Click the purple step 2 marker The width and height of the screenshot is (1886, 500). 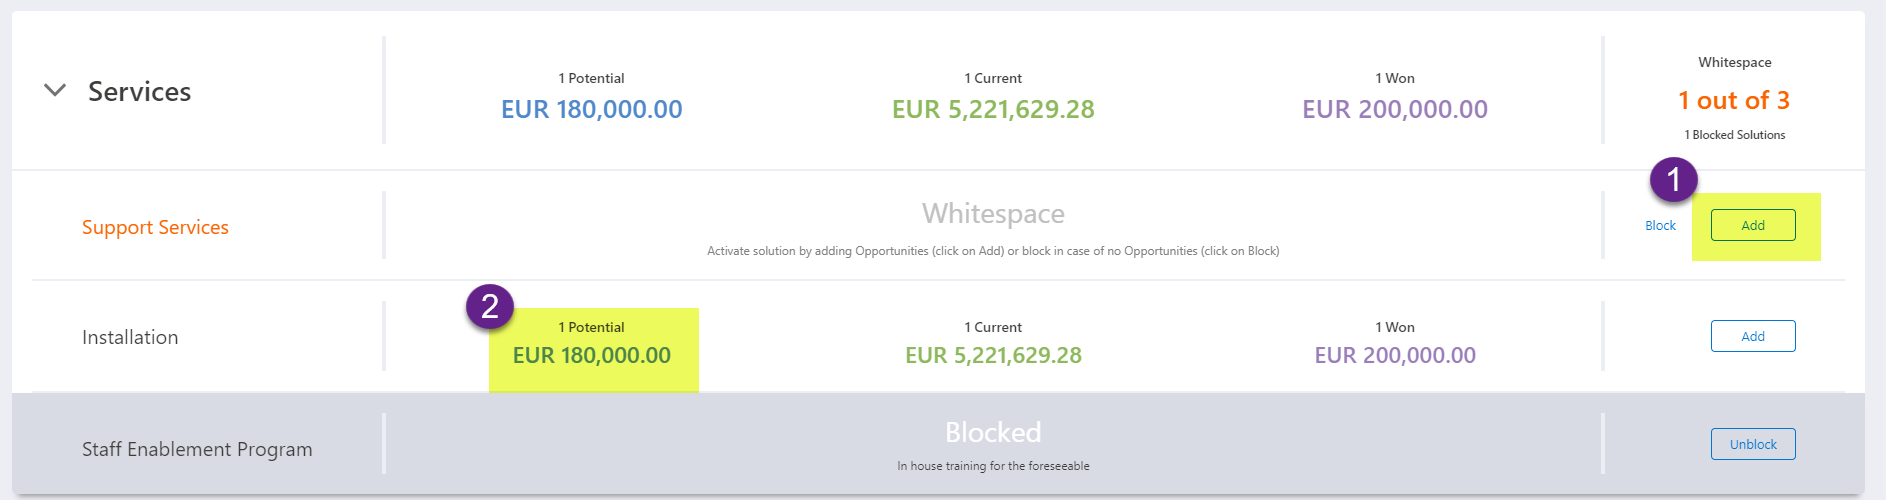pos(490,306)
